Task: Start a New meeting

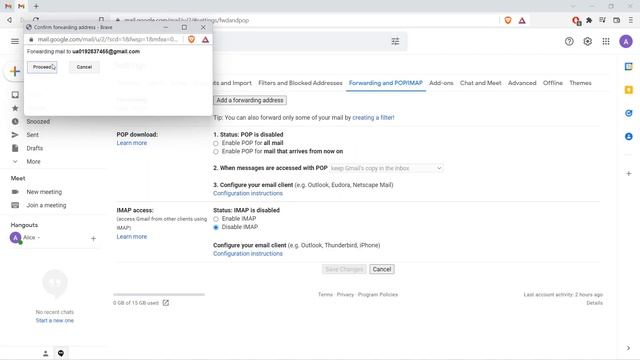Action: tap(44, 192)
